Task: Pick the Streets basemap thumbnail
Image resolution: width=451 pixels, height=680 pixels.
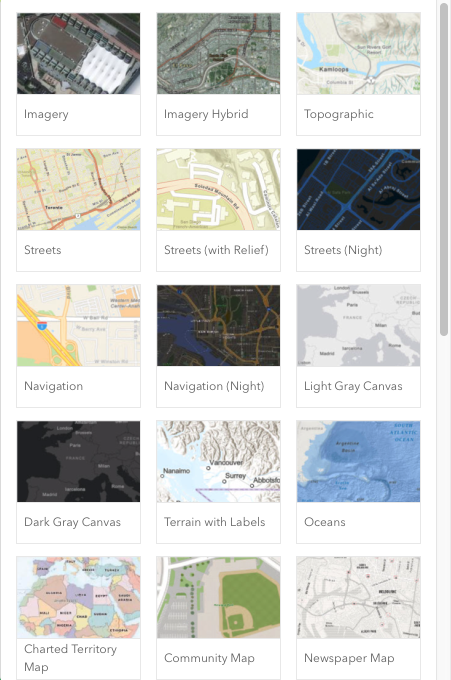Action: (x=78, y=190)
